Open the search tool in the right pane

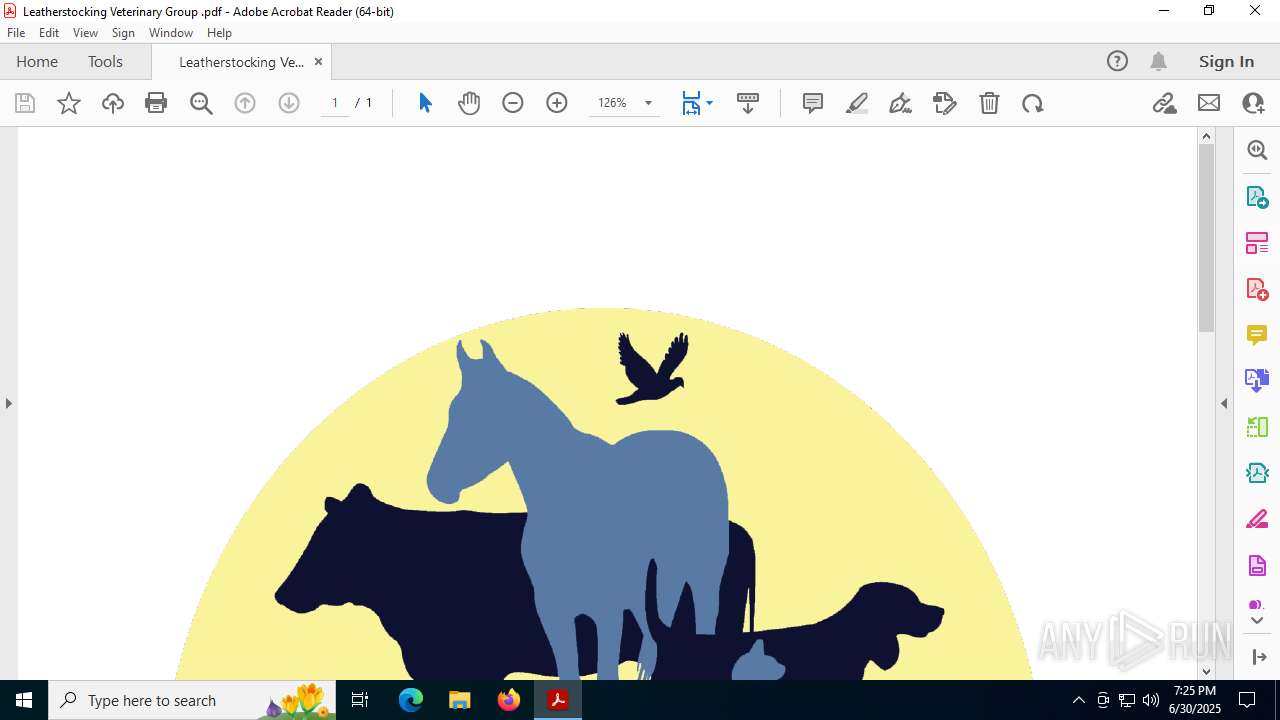[1257, 150]
